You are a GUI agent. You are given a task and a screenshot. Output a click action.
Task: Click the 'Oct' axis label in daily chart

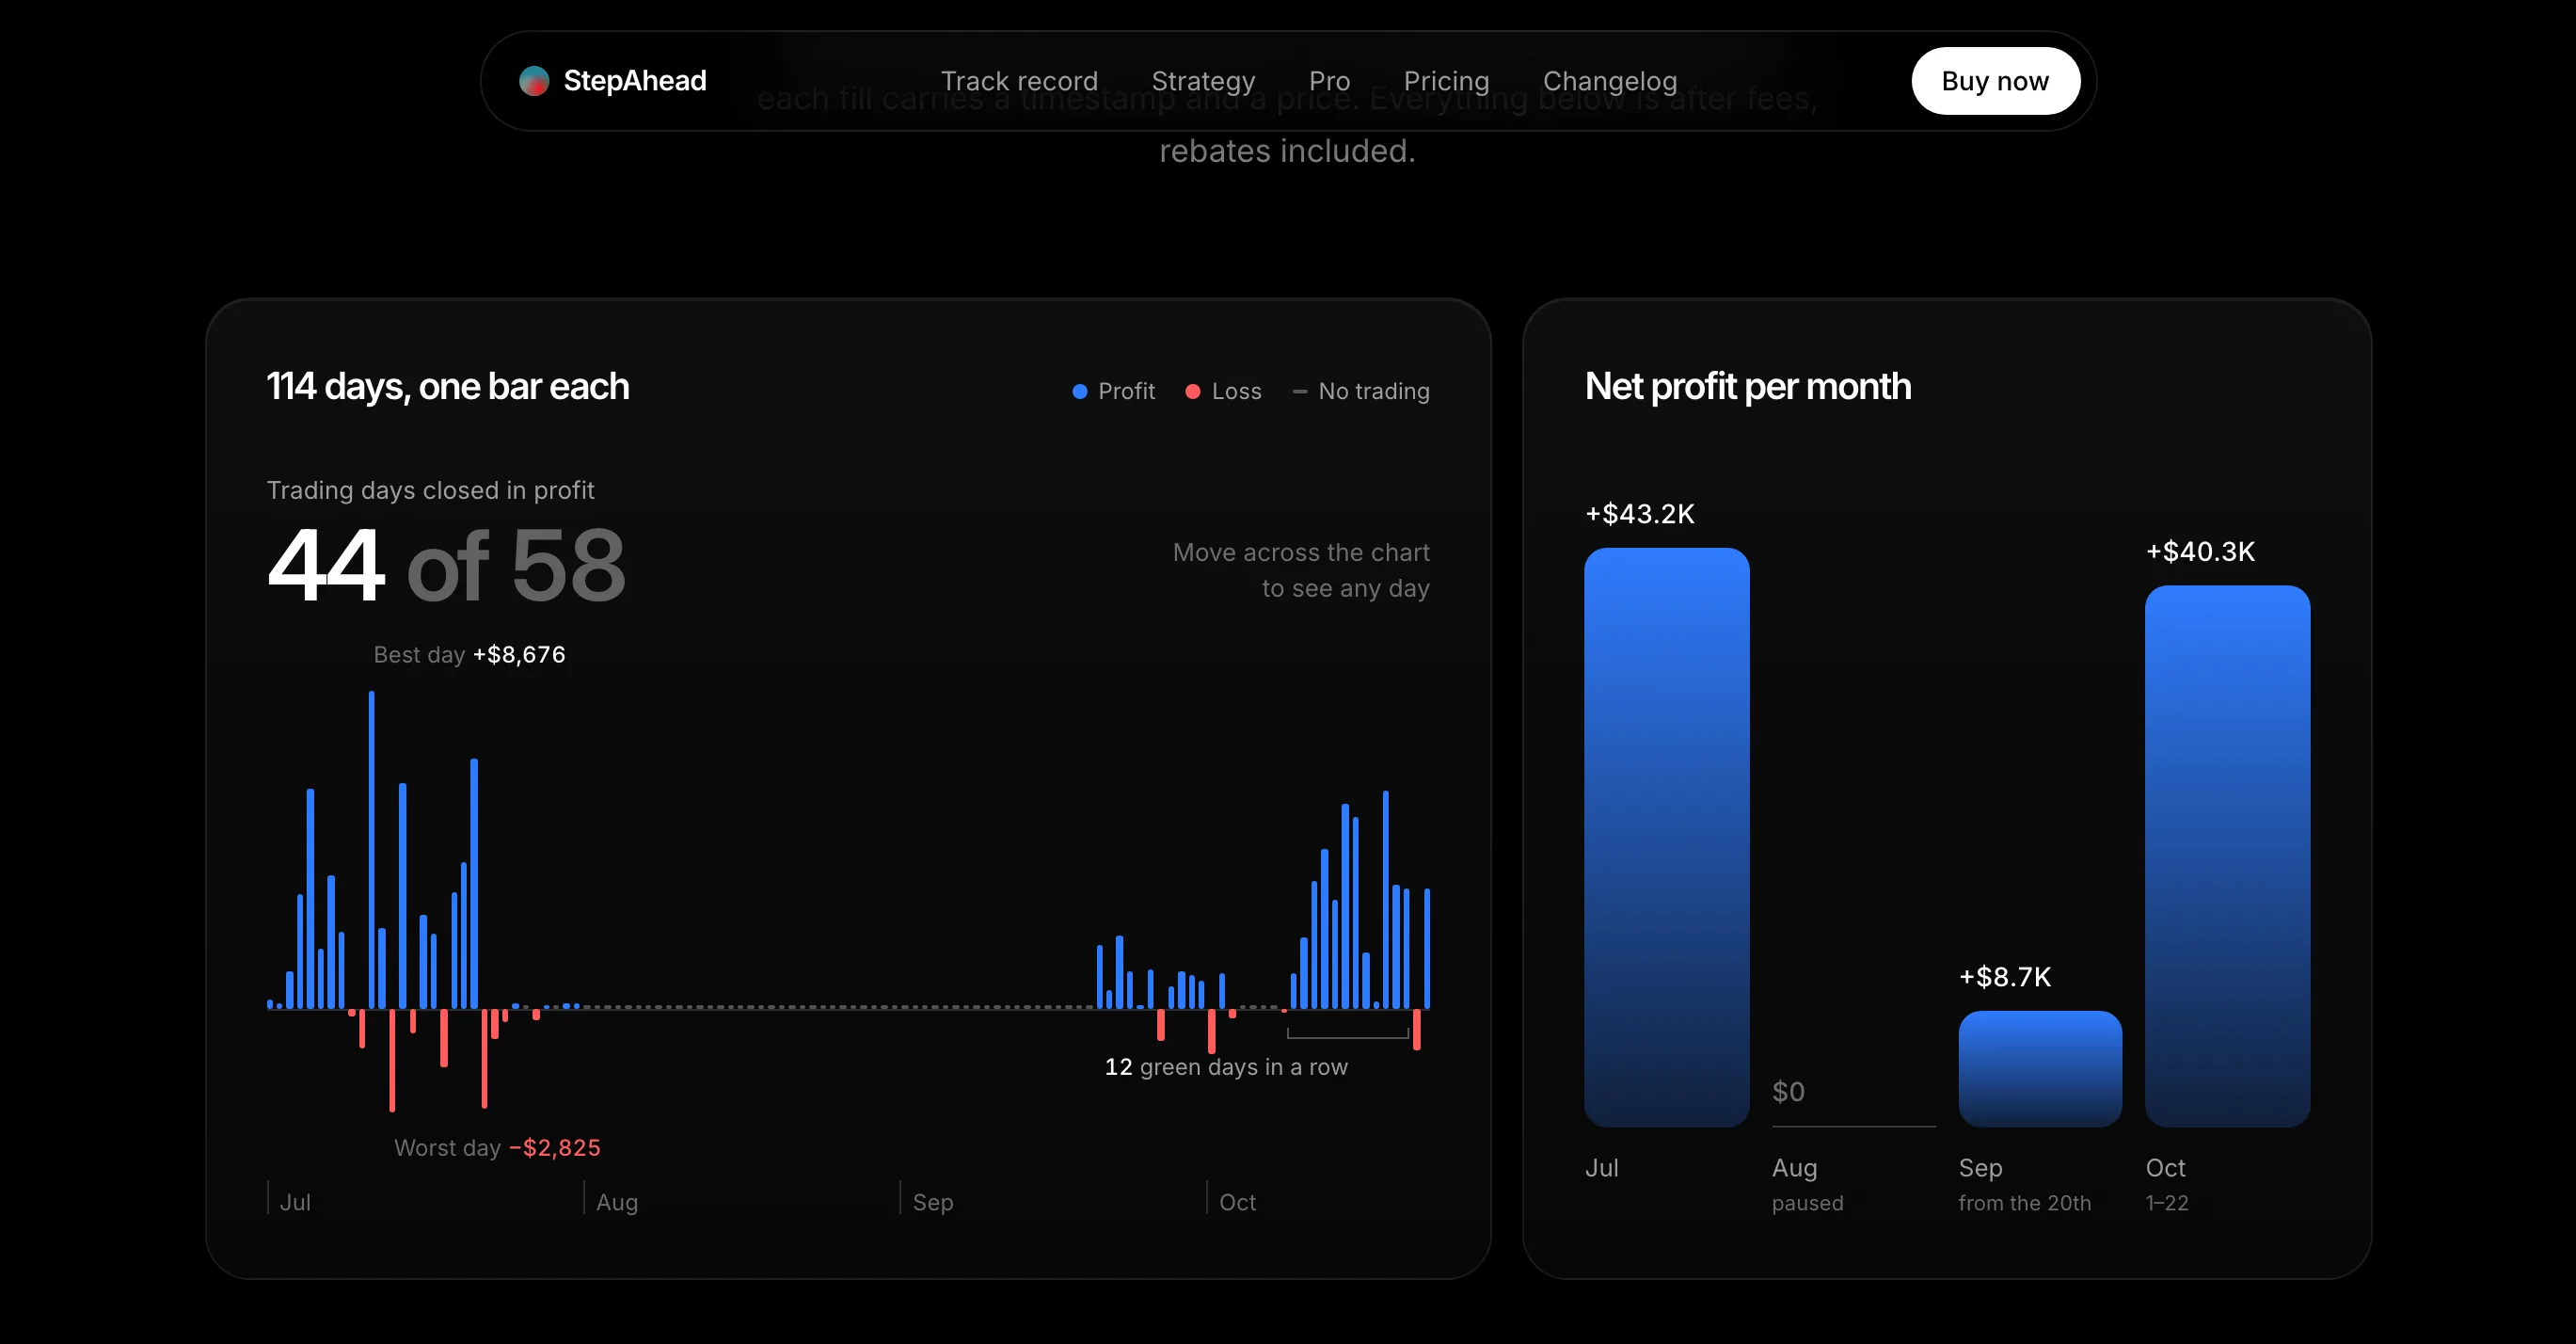coord(1237,1202)
